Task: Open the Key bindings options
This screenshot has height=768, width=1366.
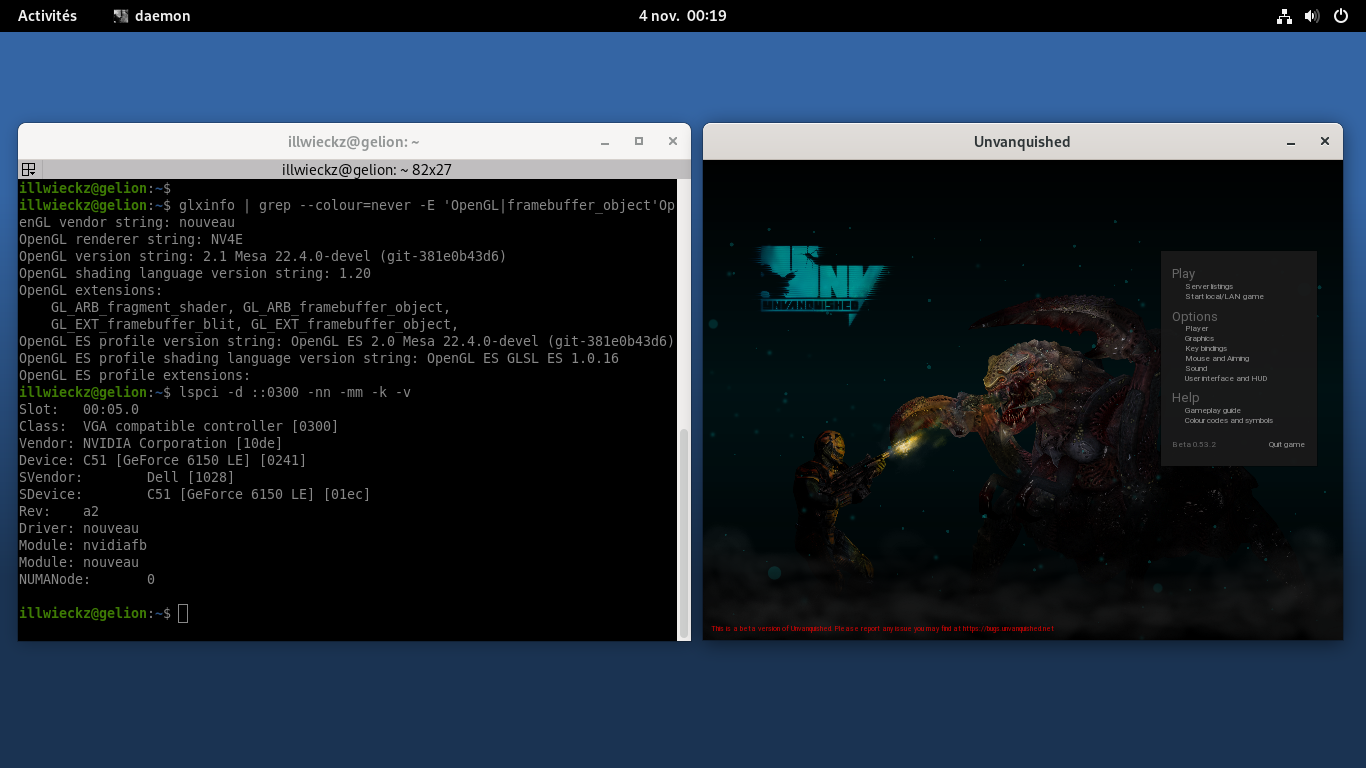Action: pyautogui.click(x=1206, y=349)
